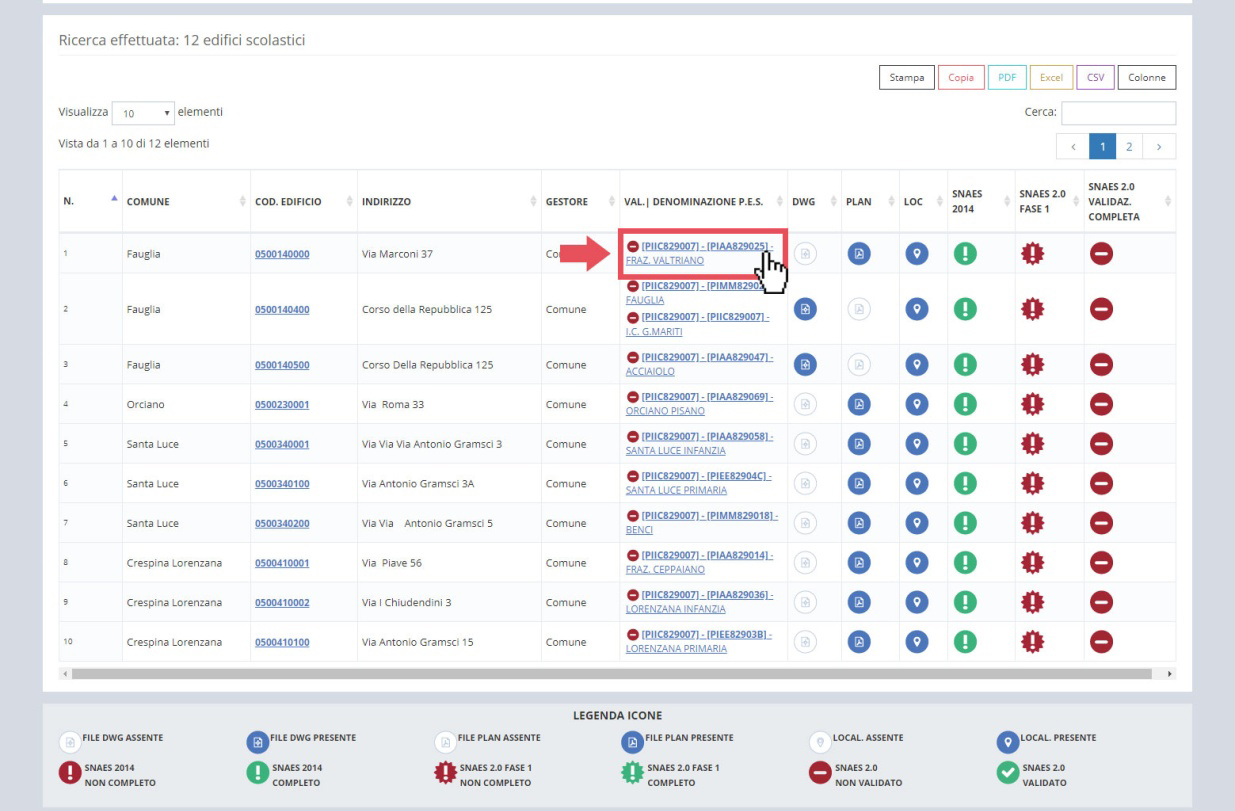The width and height of the screenshot is (1235, 811).
Task: Sort the table by INDIRIZZO column
Action: 392,202
